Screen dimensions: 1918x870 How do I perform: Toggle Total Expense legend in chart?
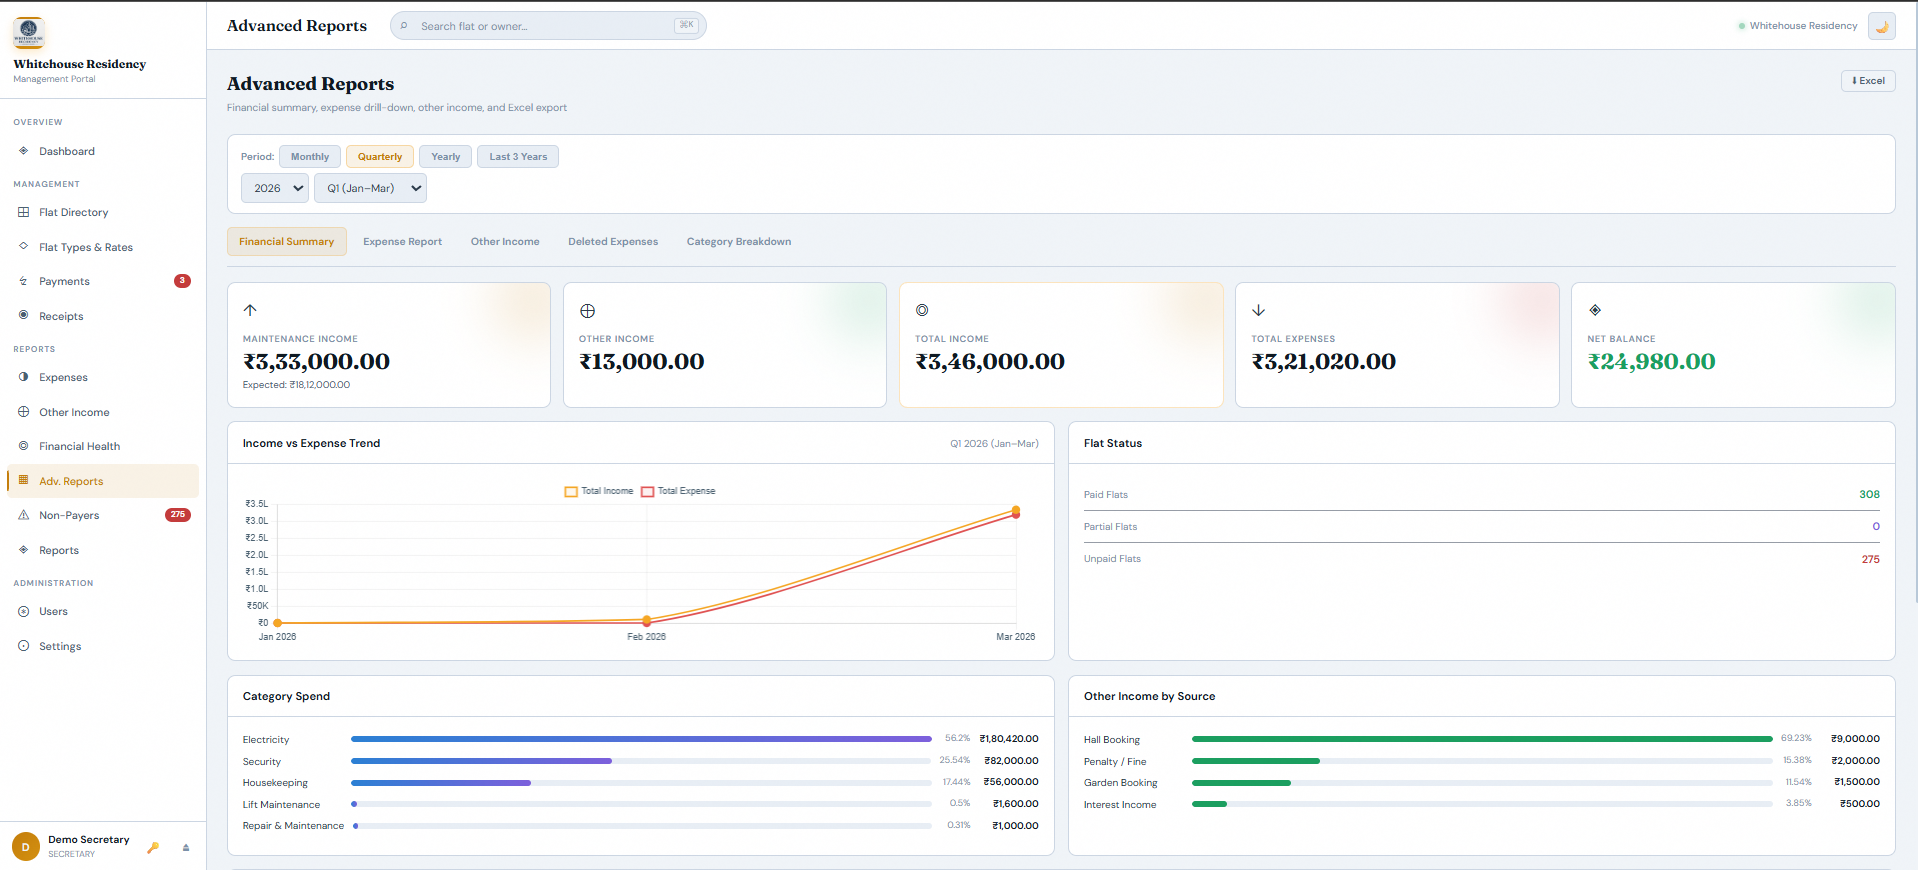[x=678, y=491]
